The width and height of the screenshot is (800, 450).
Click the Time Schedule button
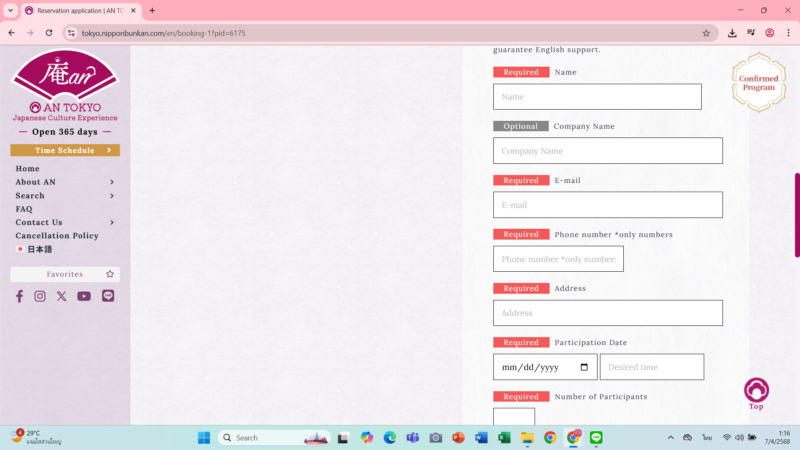[x=65, y=150]
